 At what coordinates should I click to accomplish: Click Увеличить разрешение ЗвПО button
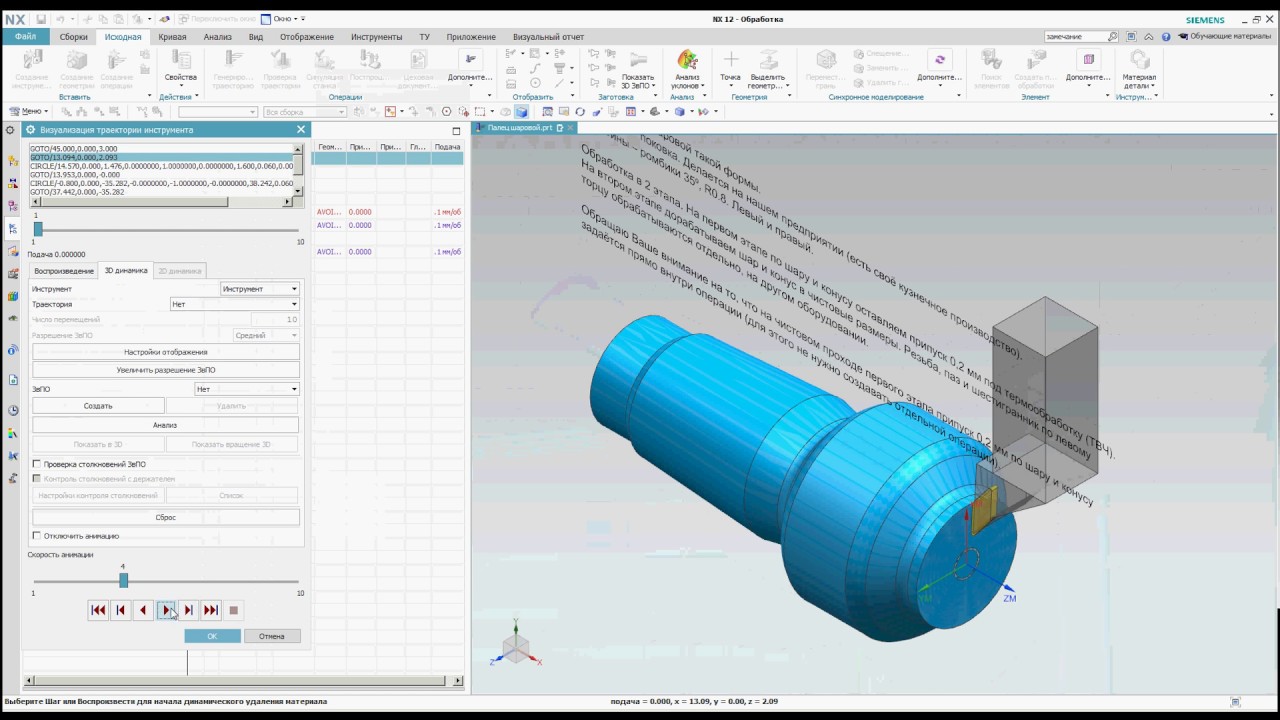[166, 370]
